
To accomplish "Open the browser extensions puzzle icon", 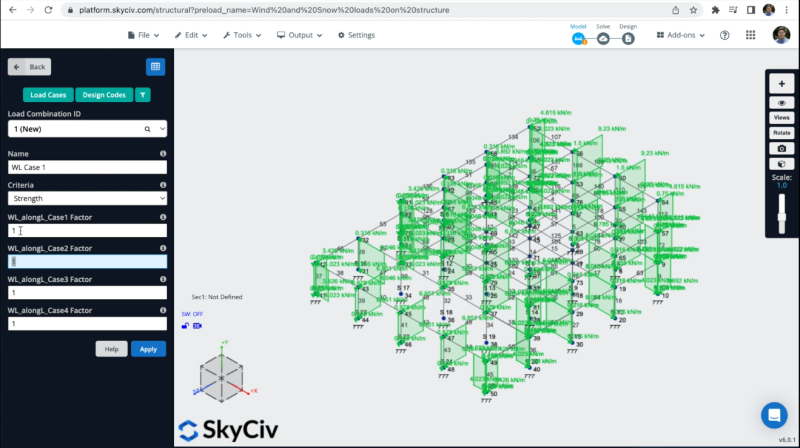I will (715, 10).
